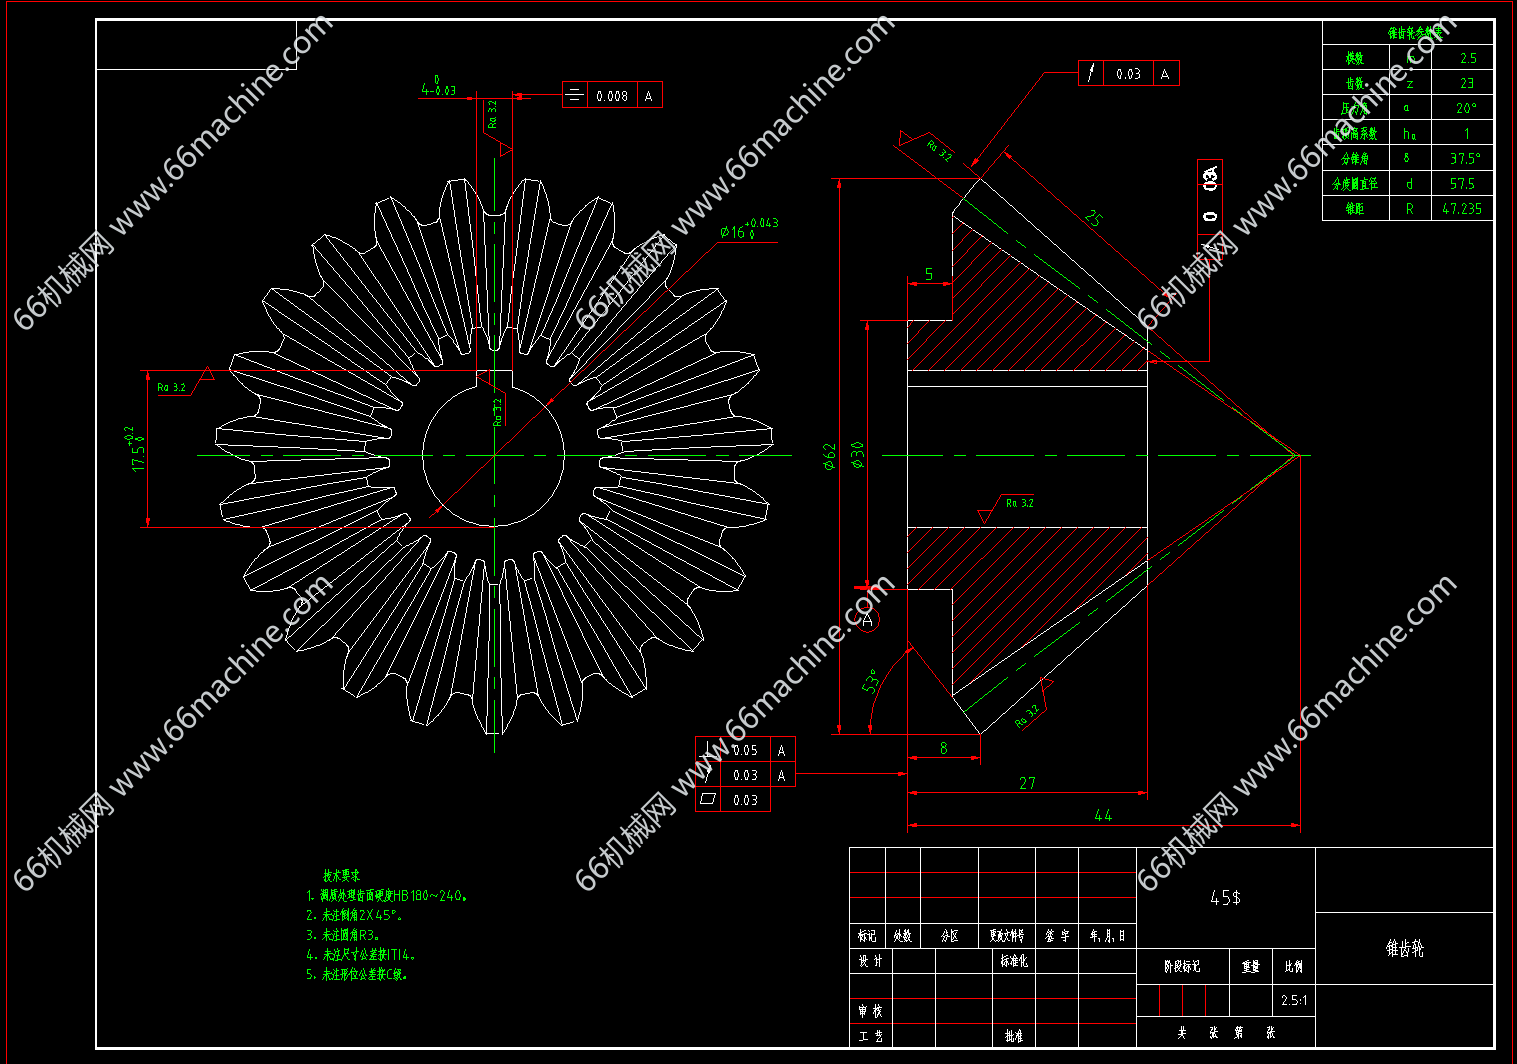This screenshot has width=1517, height=1064.
Task: Select the ø30 diameter dimension text
Action: pos(857,454)
